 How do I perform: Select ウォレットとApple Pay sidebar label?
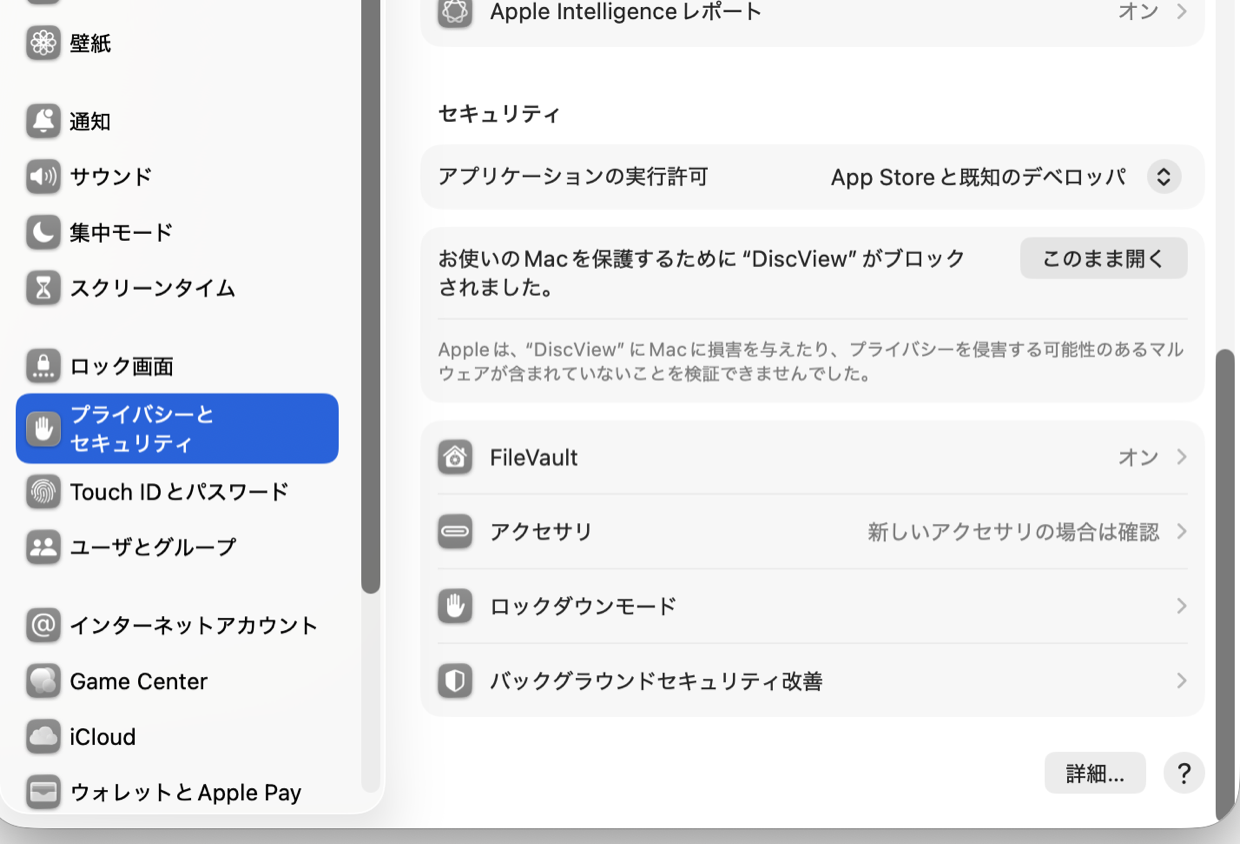186,793
